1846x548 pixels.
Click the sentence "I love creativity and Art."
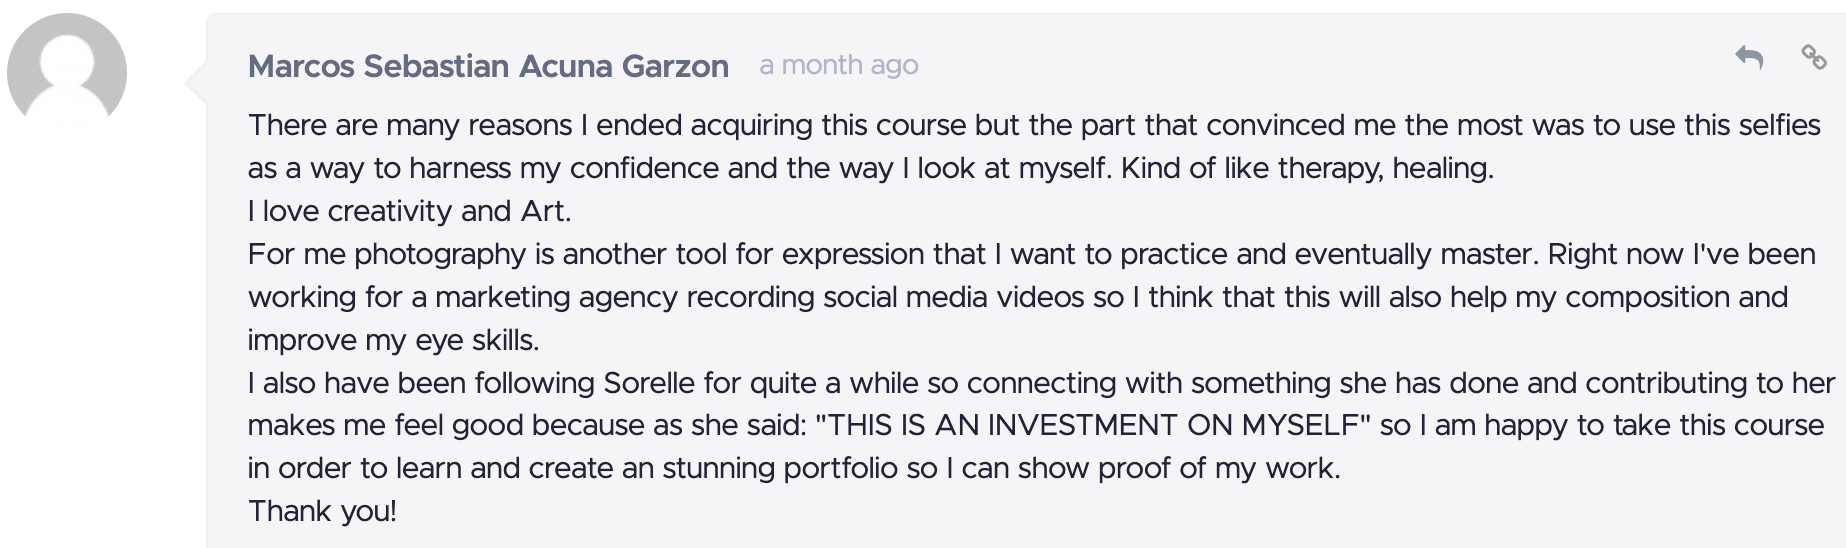[x=410, y=211]
